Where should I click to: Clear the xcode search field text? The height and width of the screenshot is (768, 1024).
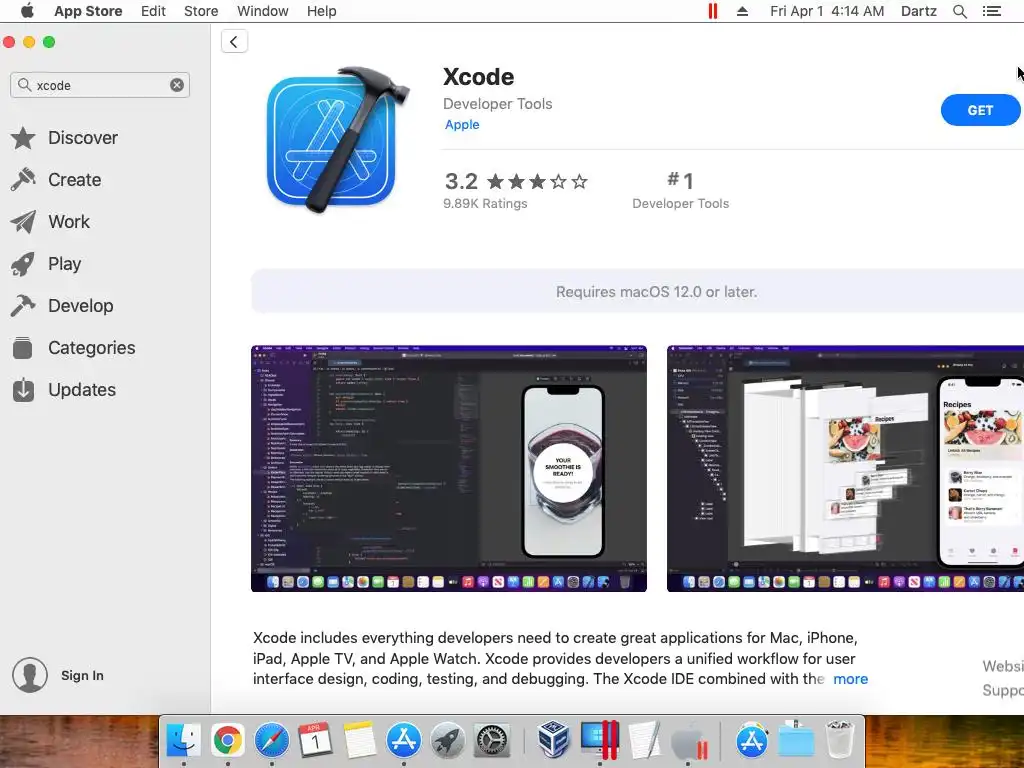pyautogui.click(x=177, y=85)
